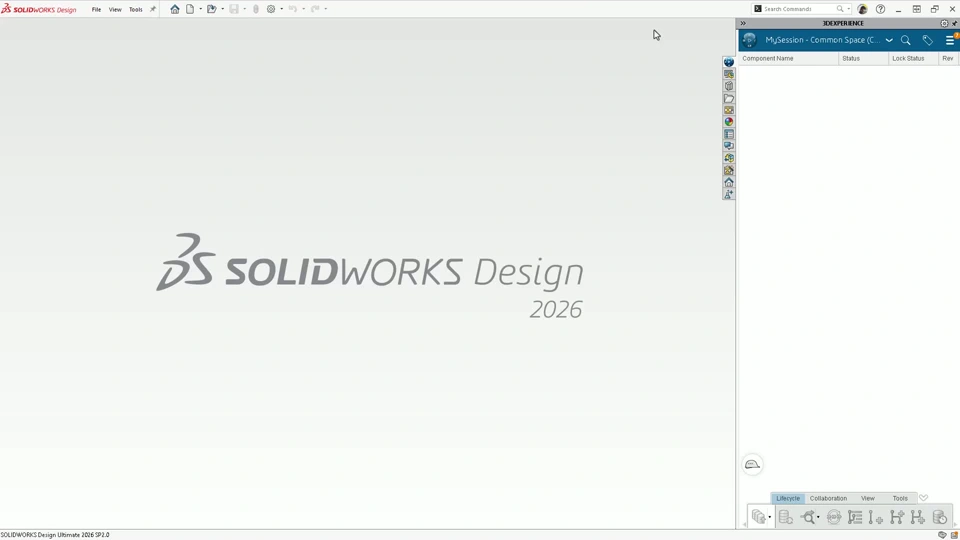Open the bottom task pane icon with a plus sign
960x540 pixels.
[x=729, y=194]
